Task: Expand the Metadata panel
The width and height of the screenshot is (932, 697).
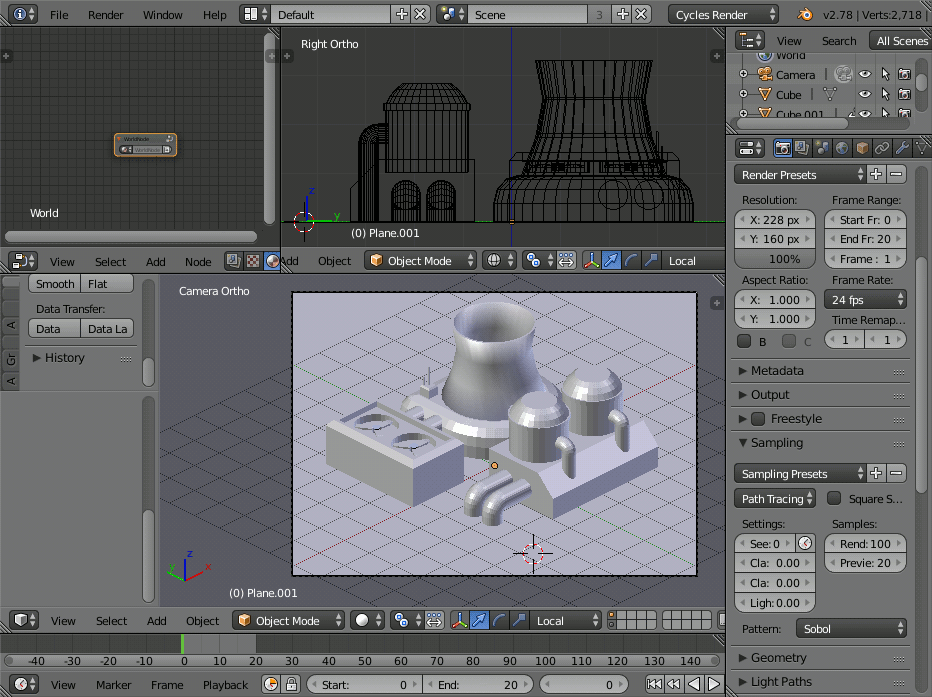Action: (x=777, y=371)
